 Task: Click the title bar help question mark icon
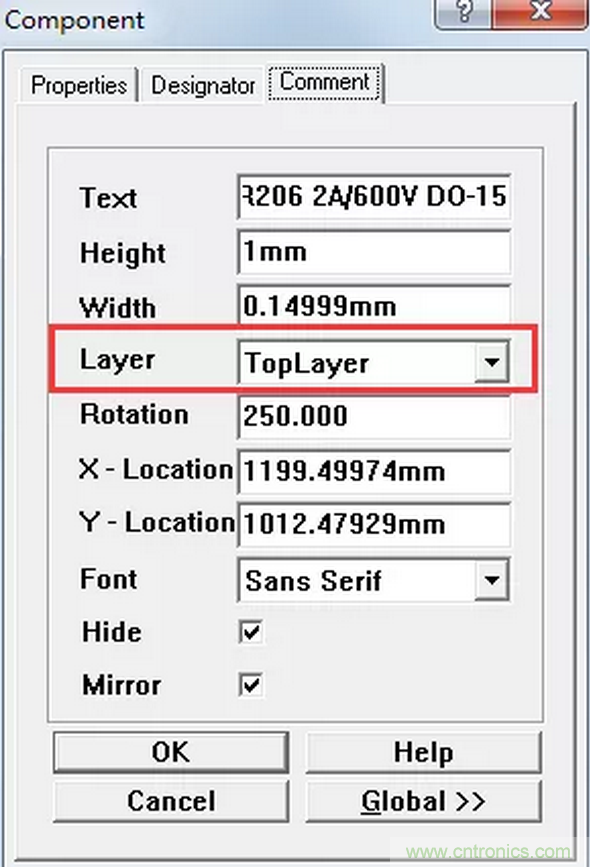pyautogui.click(x=464, y=11)
